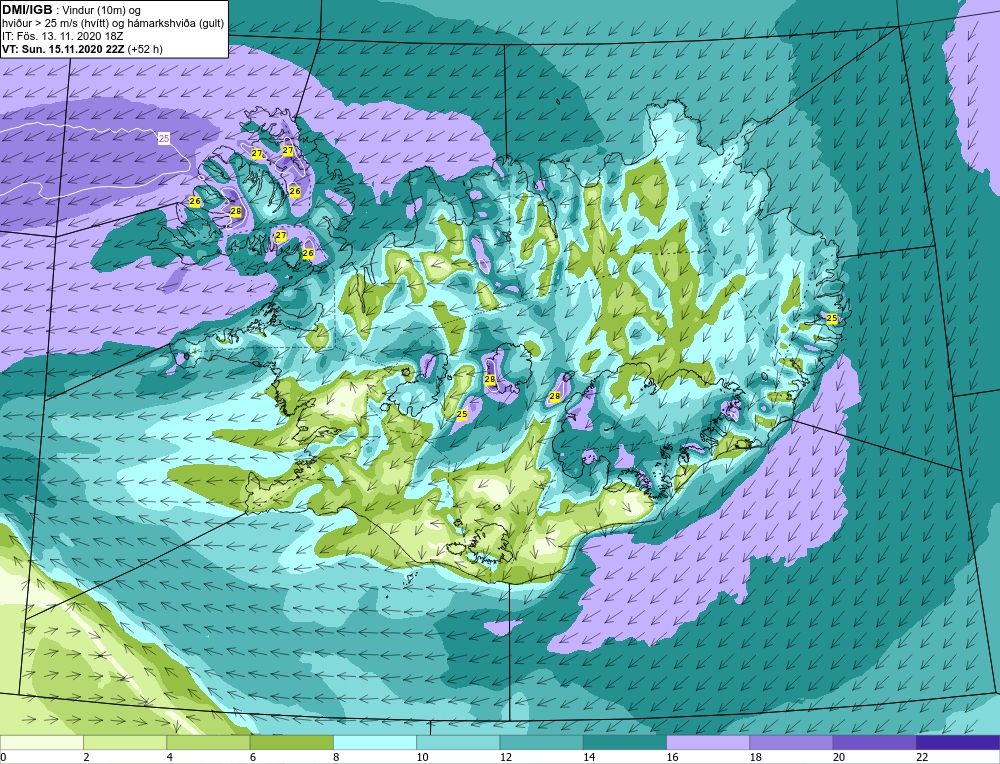Select the 18–20 m/s medium purple legend swatch

[791, 742]
